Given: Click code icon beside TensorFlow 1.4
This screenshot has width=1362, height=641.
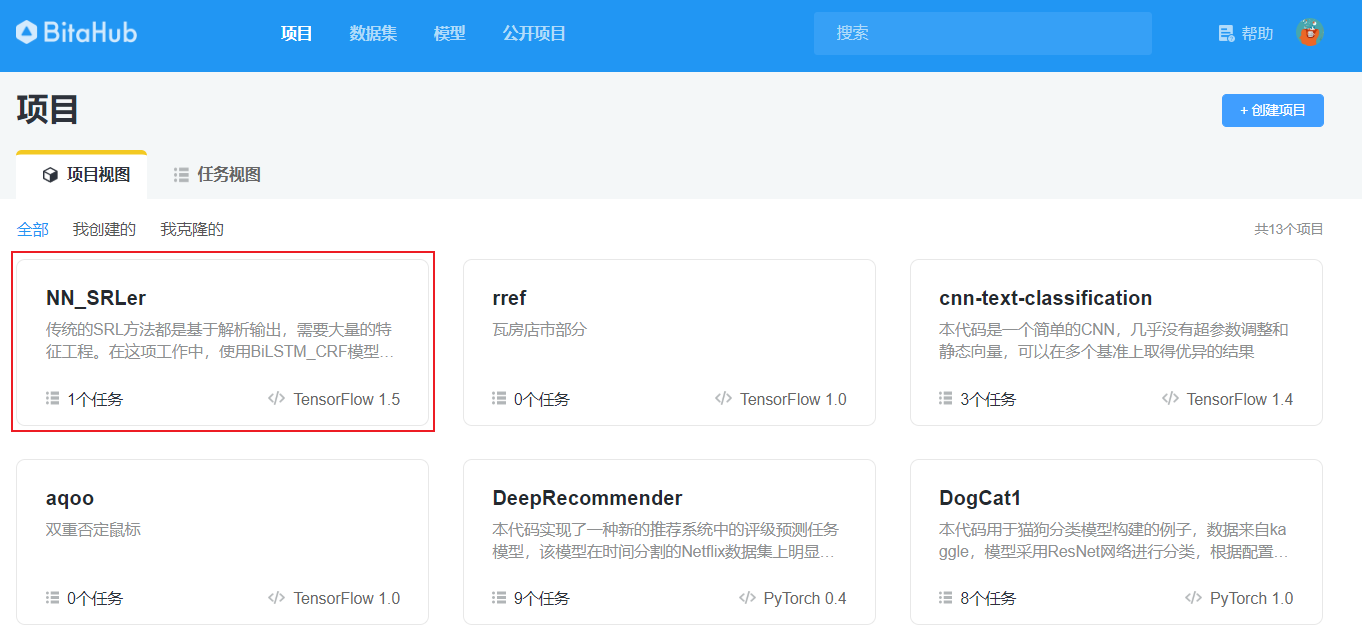Looking at the screenshot, I should (1170, 398).
